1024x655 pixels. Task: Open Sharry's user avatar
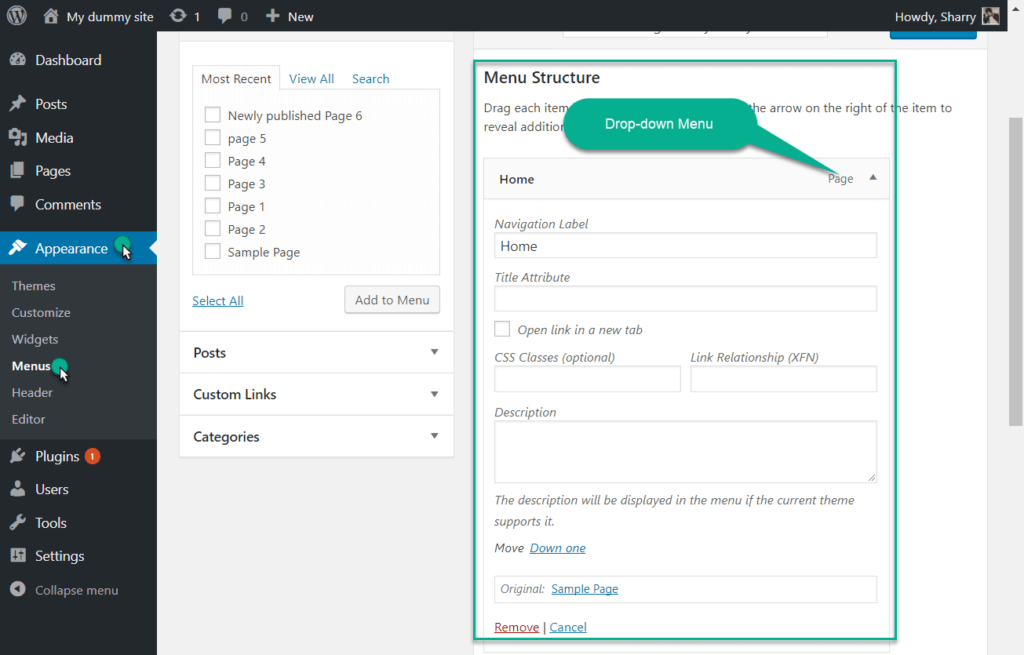pos(991,16)
